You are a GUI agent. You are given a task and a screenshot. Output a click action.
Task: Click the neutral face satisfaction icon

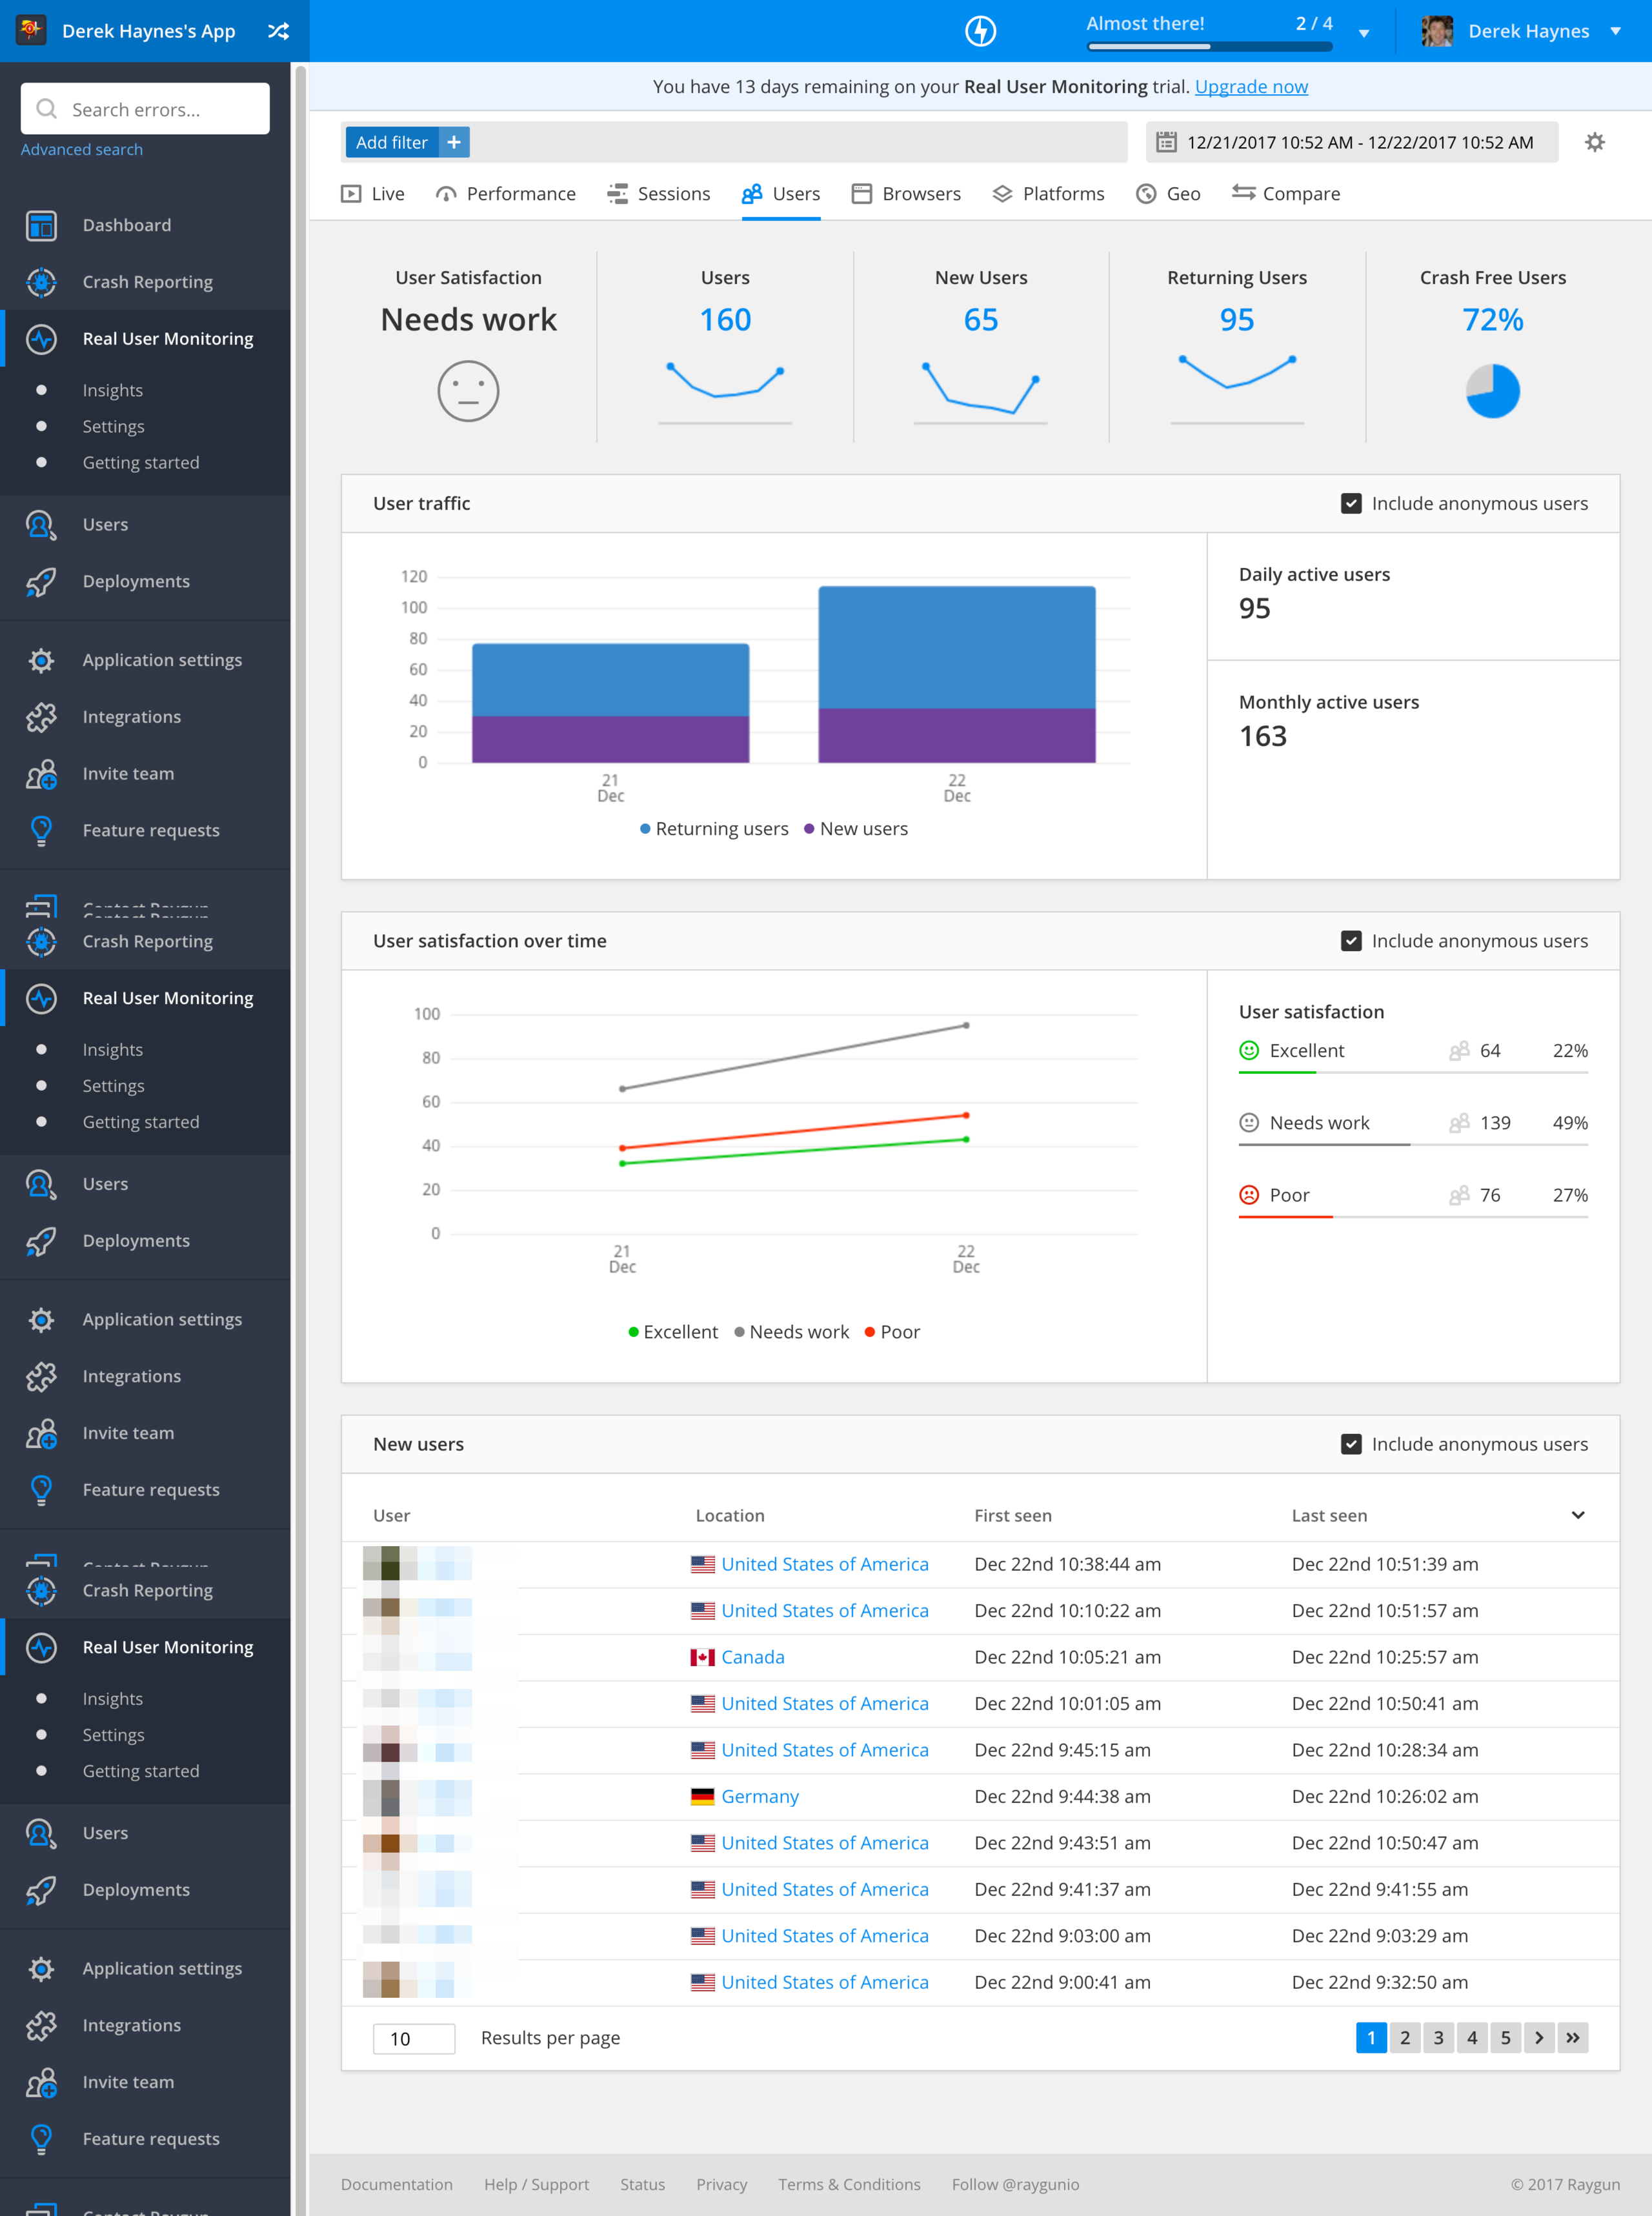pyautogui.click(x=468, y=391)
